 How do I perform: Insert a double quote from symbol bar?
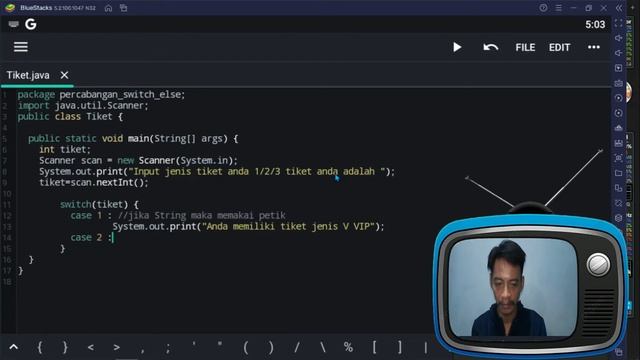(220, 345)
